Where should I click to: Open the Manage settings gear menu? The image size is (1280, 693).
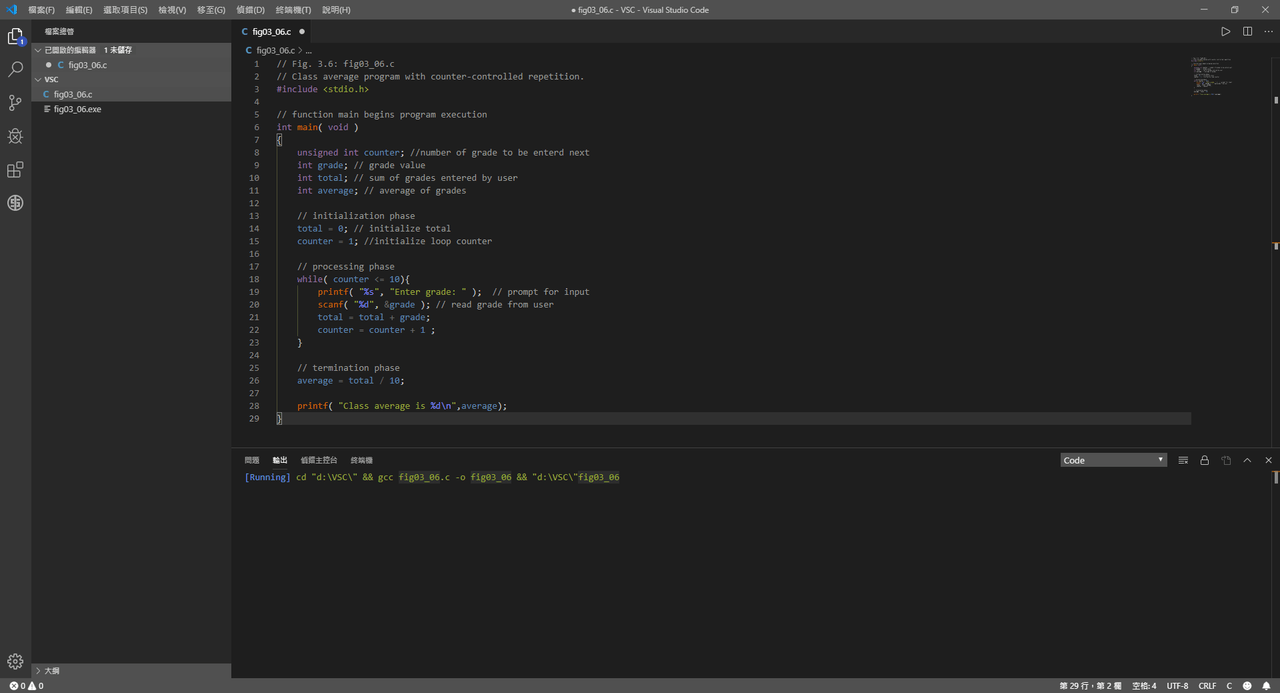[x=15, y=661]
